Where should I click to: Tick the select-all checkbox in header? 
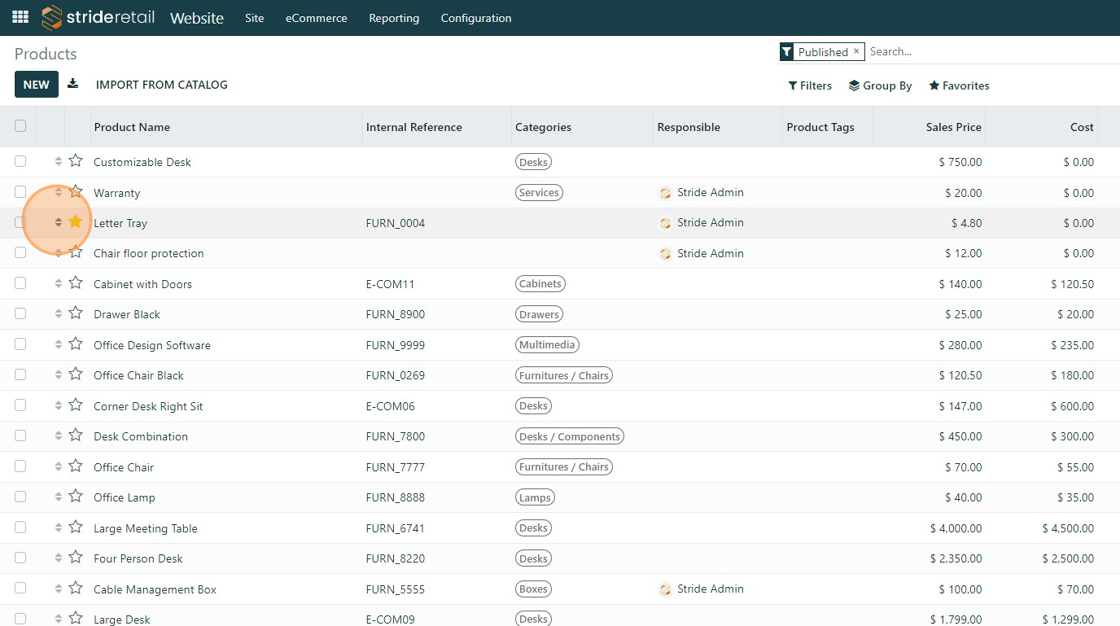(20, 126)
